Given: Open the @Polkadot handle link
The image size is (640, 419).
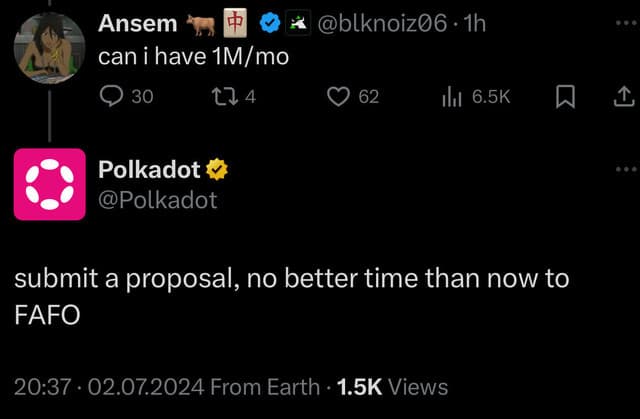Looking at the screenshot, I should [158, 200].
